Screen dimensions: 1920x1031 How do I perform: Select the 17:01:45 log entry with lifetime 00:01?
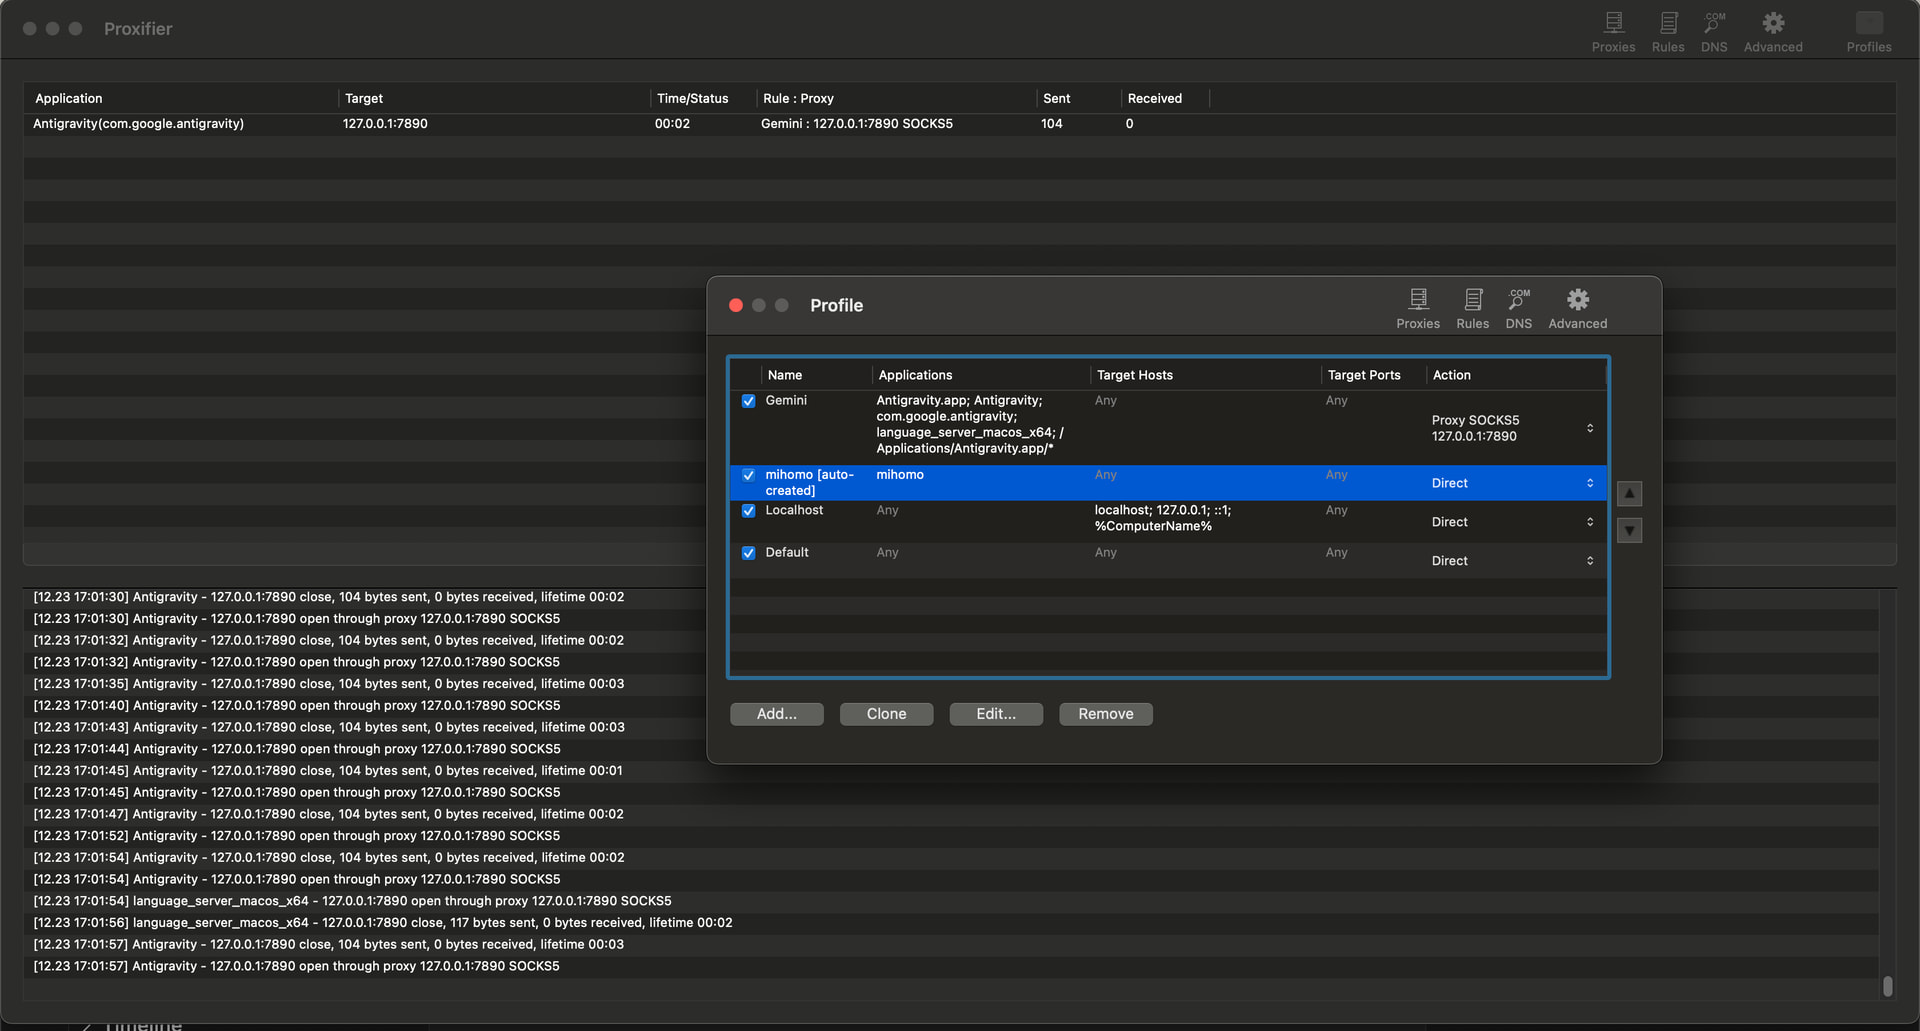328,771
